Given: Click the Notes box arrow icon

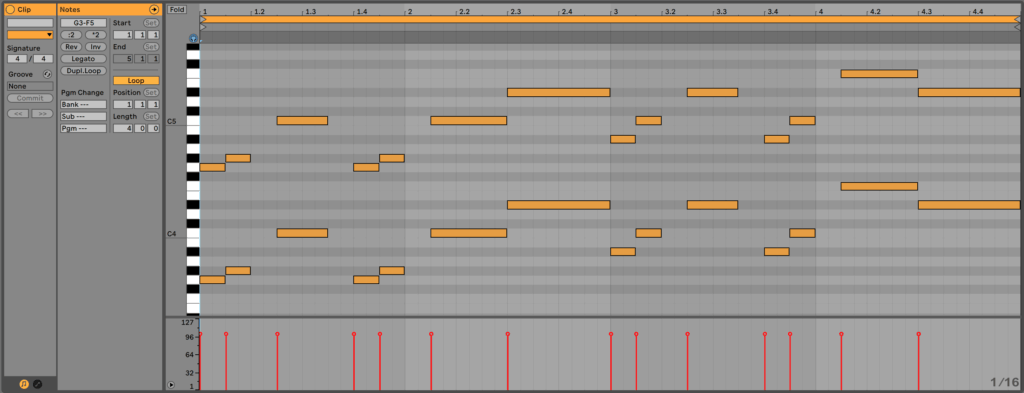Looking at the screenshot, I should (x=153, y=10).
